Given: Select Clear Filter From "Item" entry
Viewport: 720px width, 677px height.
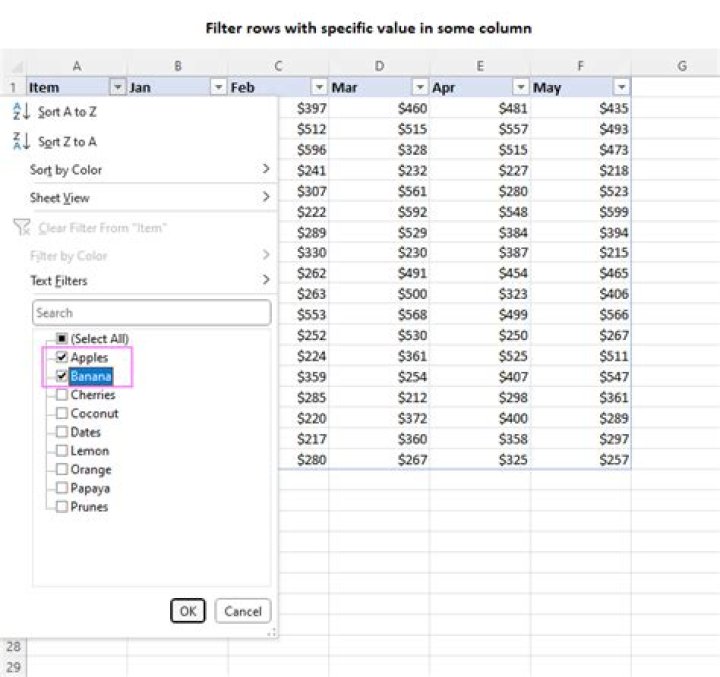Looking at the screenshot, I should tap(102, 228).
